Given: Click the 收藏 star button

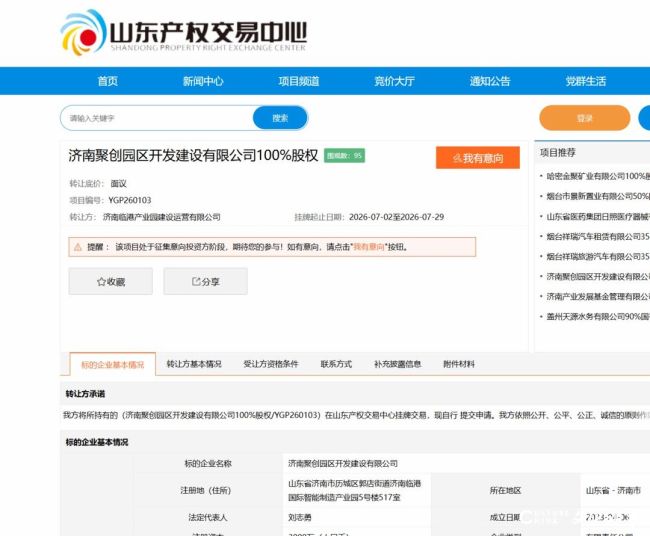Looking at the screenshot, I should point(111,281).
